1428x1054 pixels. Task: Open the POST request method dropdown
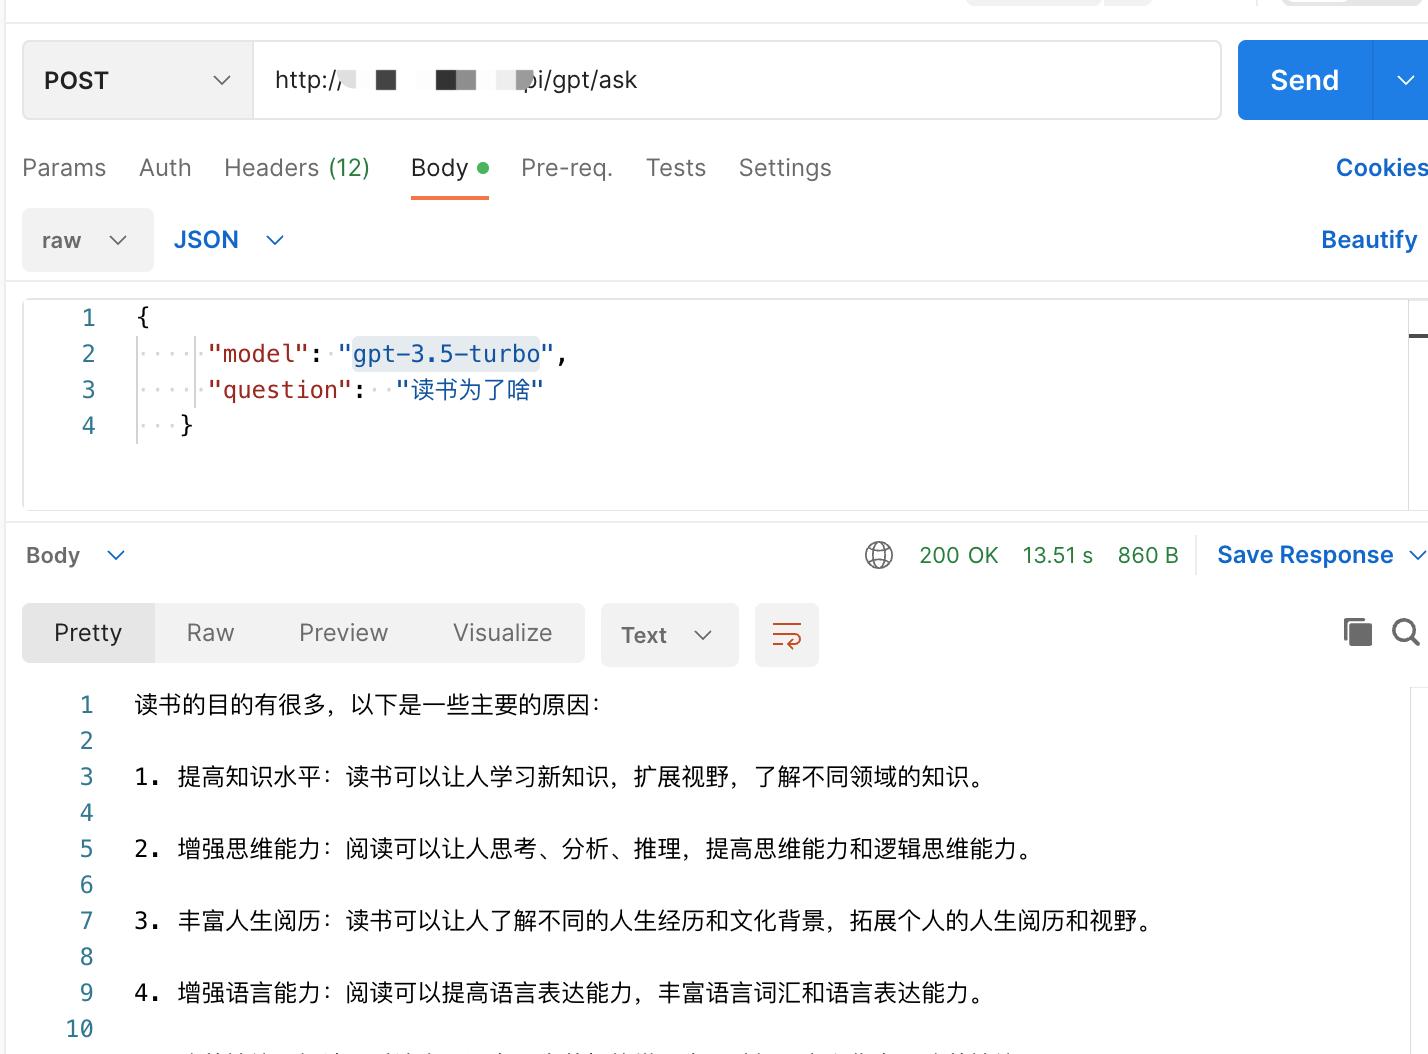222,80
